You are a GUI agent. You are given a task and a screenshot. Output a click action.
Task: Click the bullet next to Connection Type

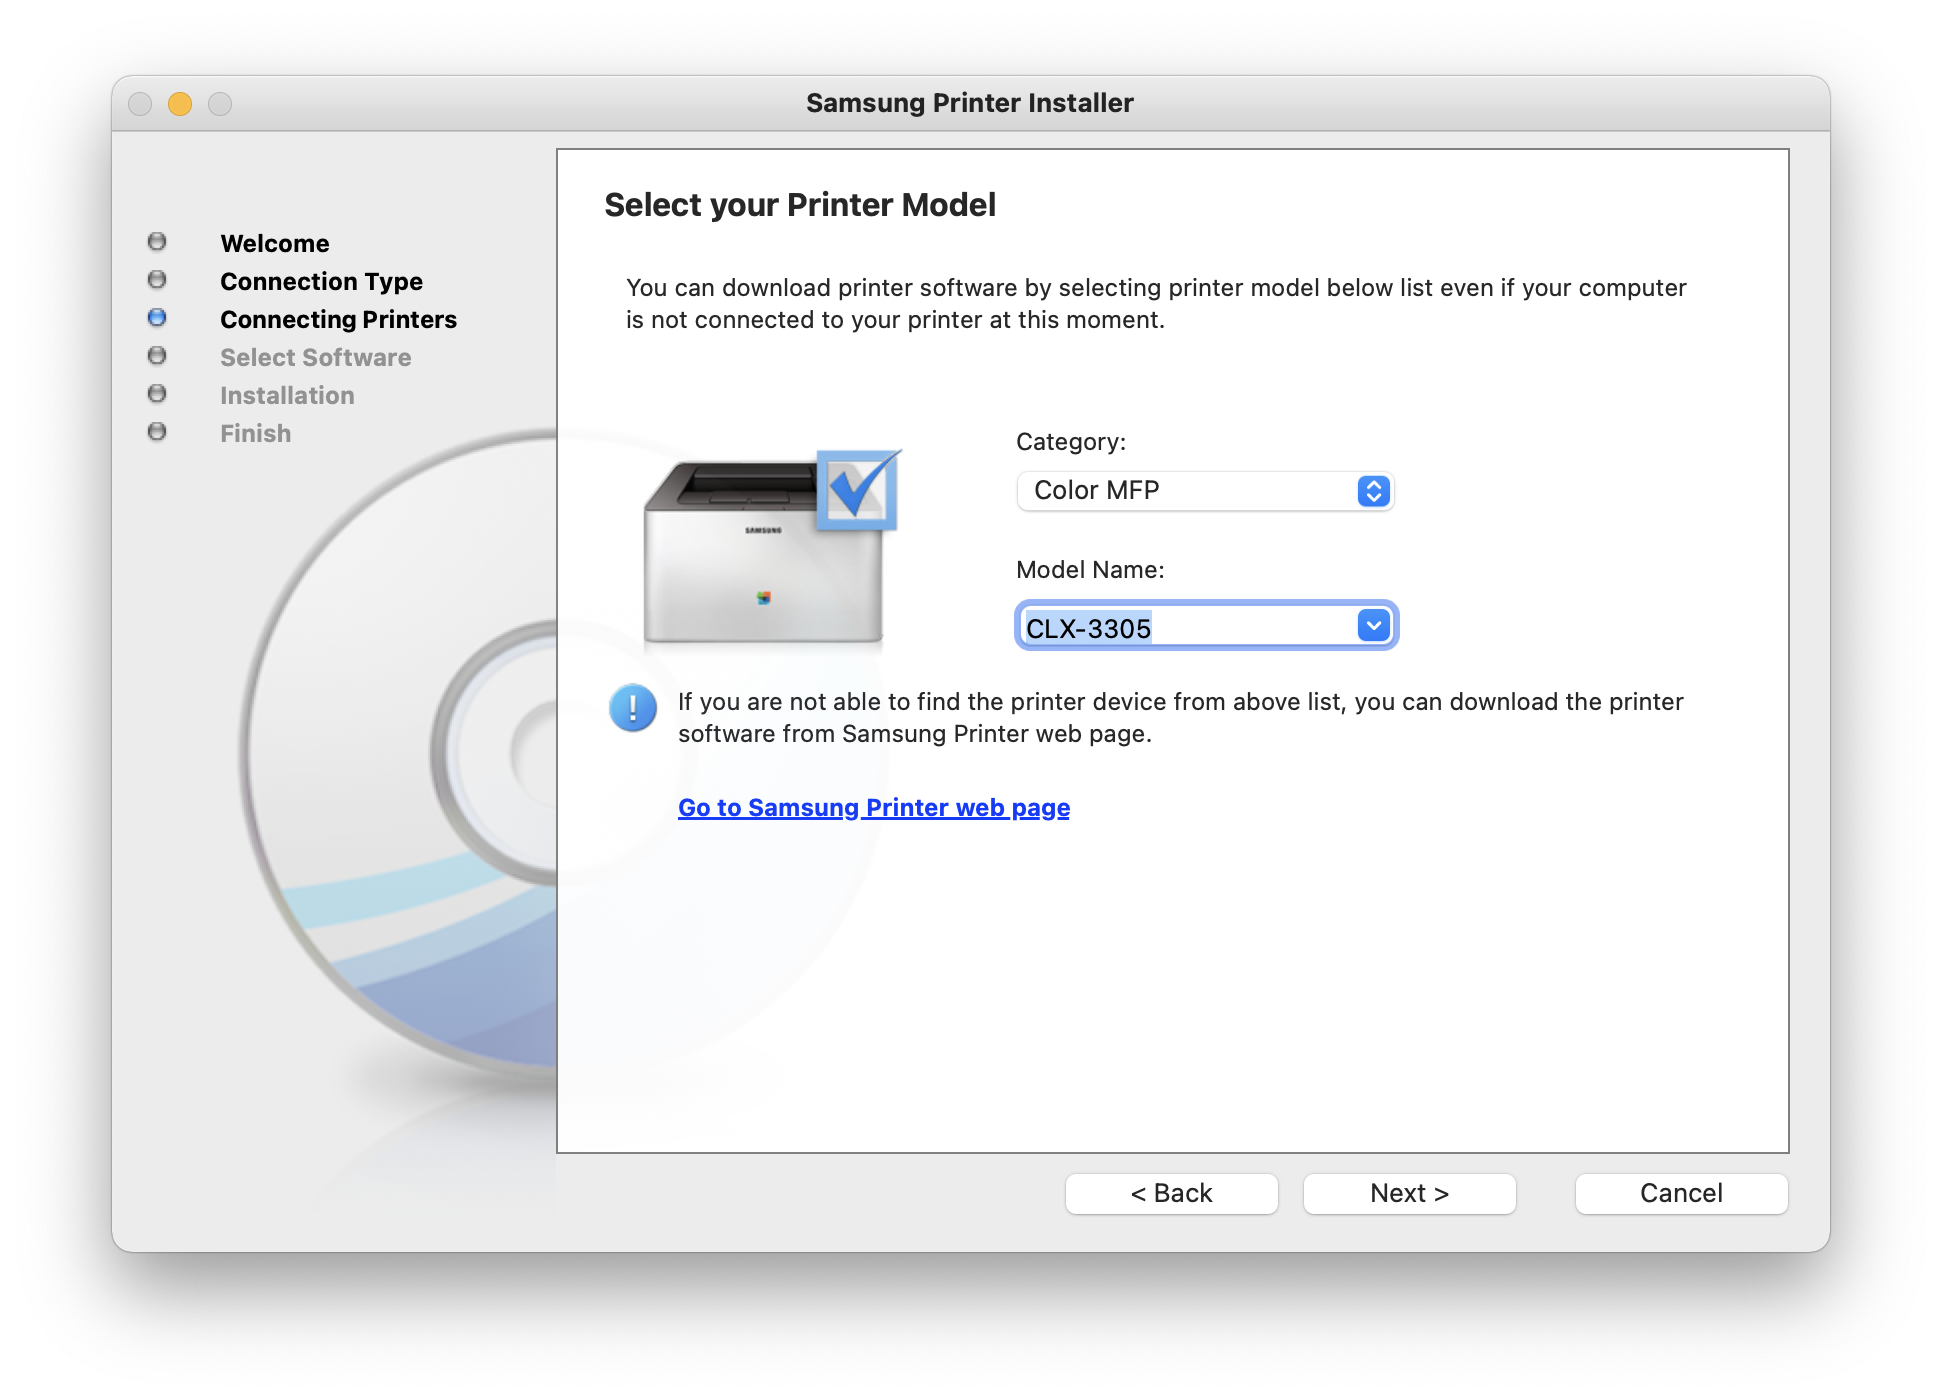pyautogui.click(x=157, y=279)
